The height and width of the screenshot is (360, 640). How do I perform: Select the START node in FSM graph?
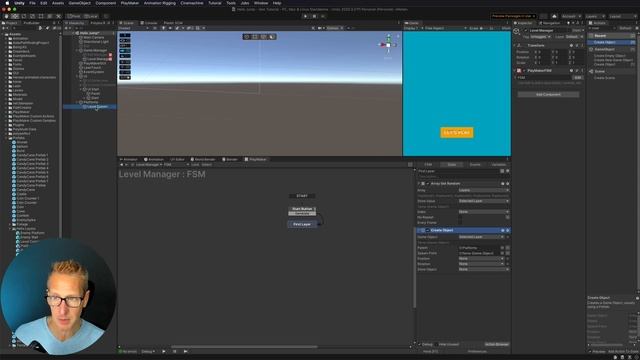pos(302,196)
